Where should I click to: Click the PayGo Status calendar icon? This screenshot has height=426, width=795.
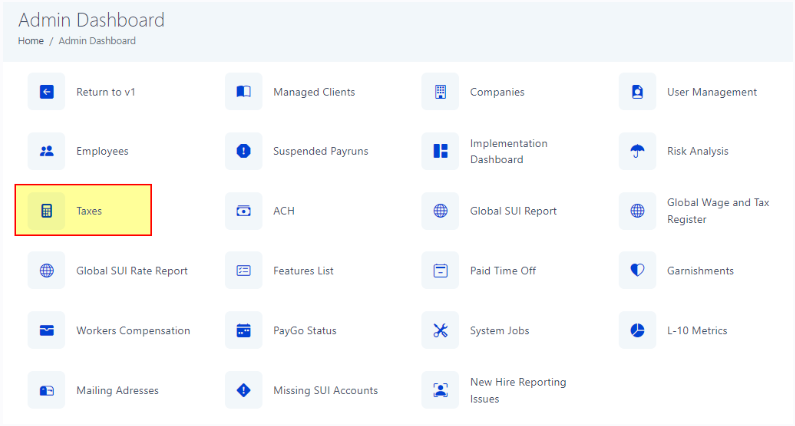tap(243, 331)
